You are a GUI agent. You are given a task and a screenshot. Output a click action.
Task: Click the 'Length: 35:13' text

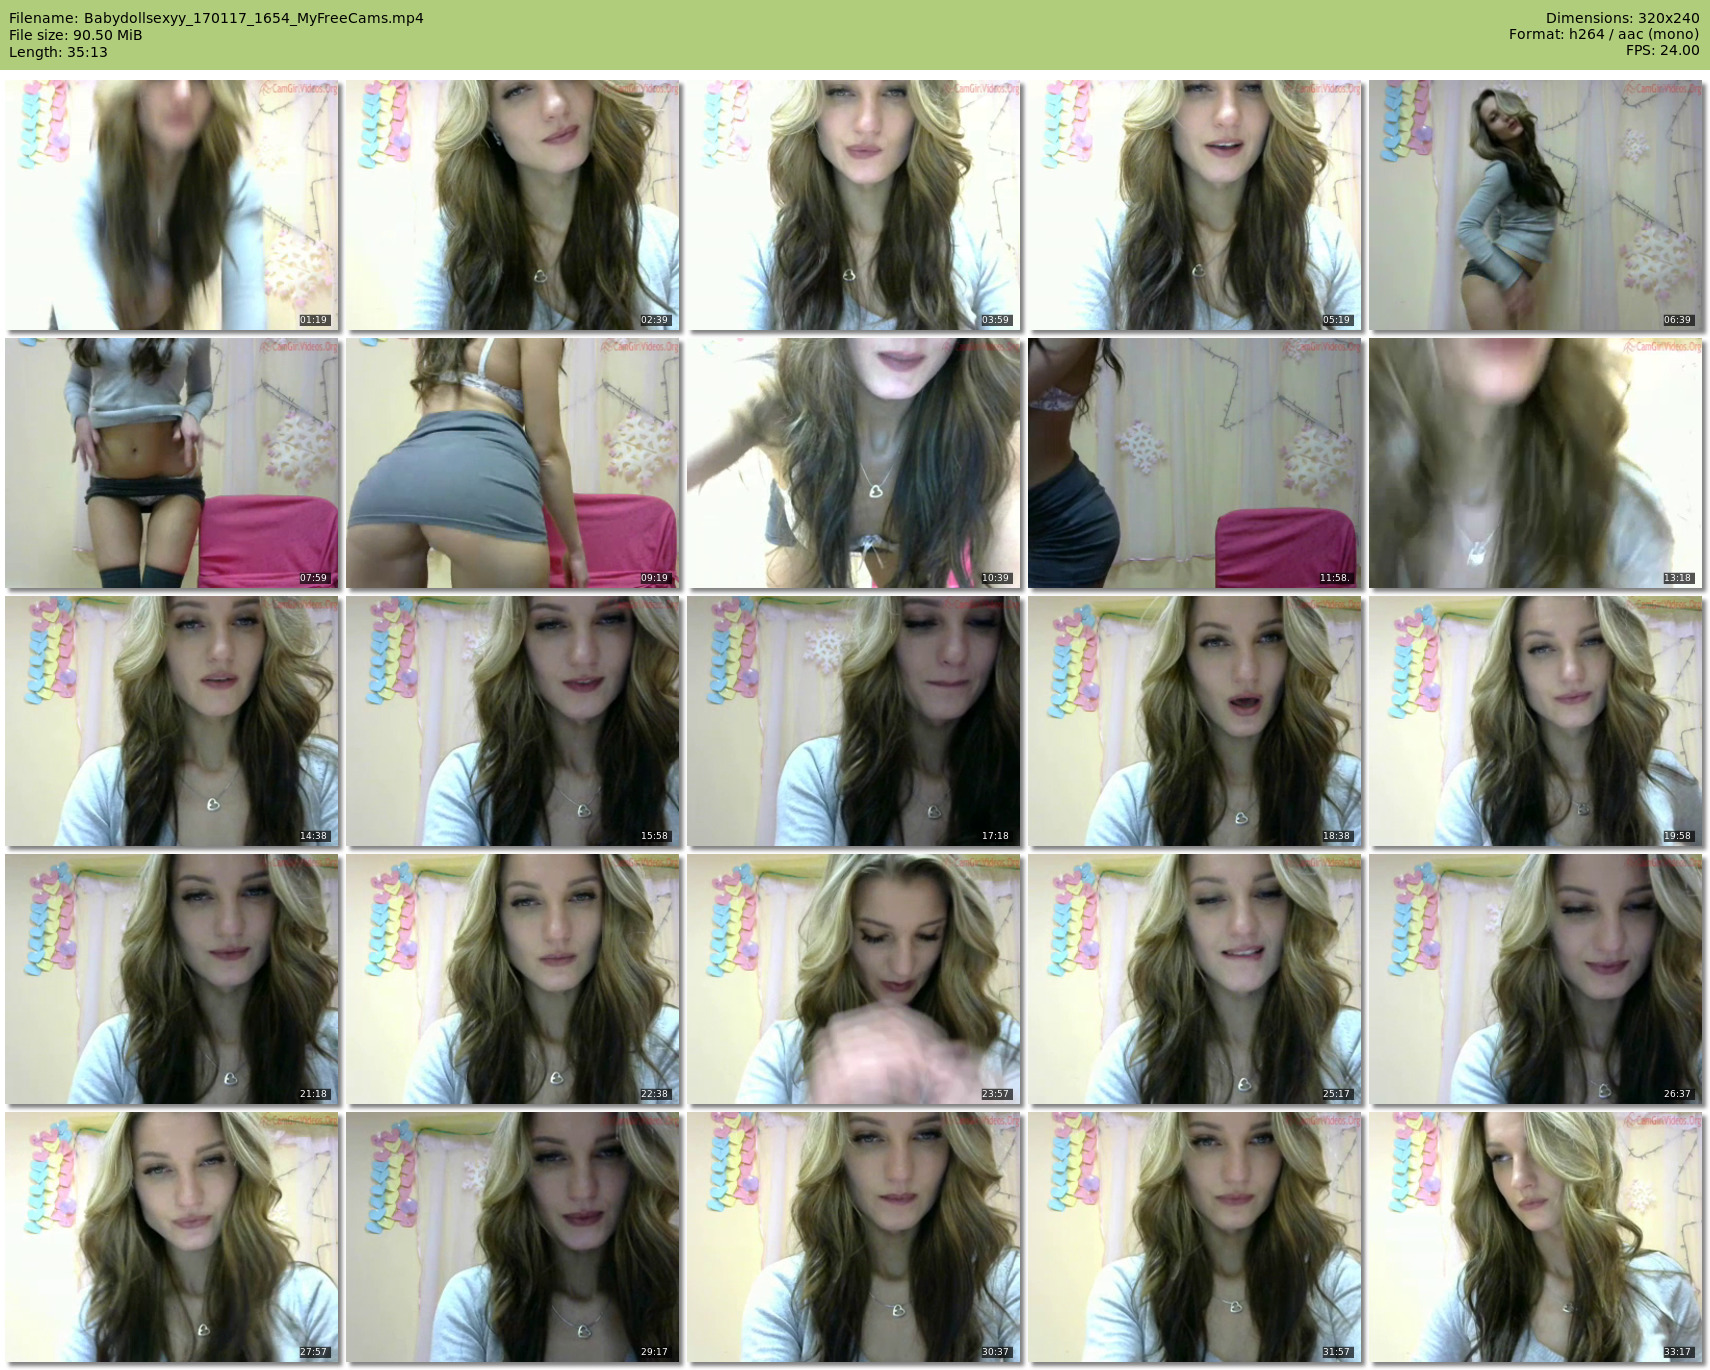[x=58, y=52]
